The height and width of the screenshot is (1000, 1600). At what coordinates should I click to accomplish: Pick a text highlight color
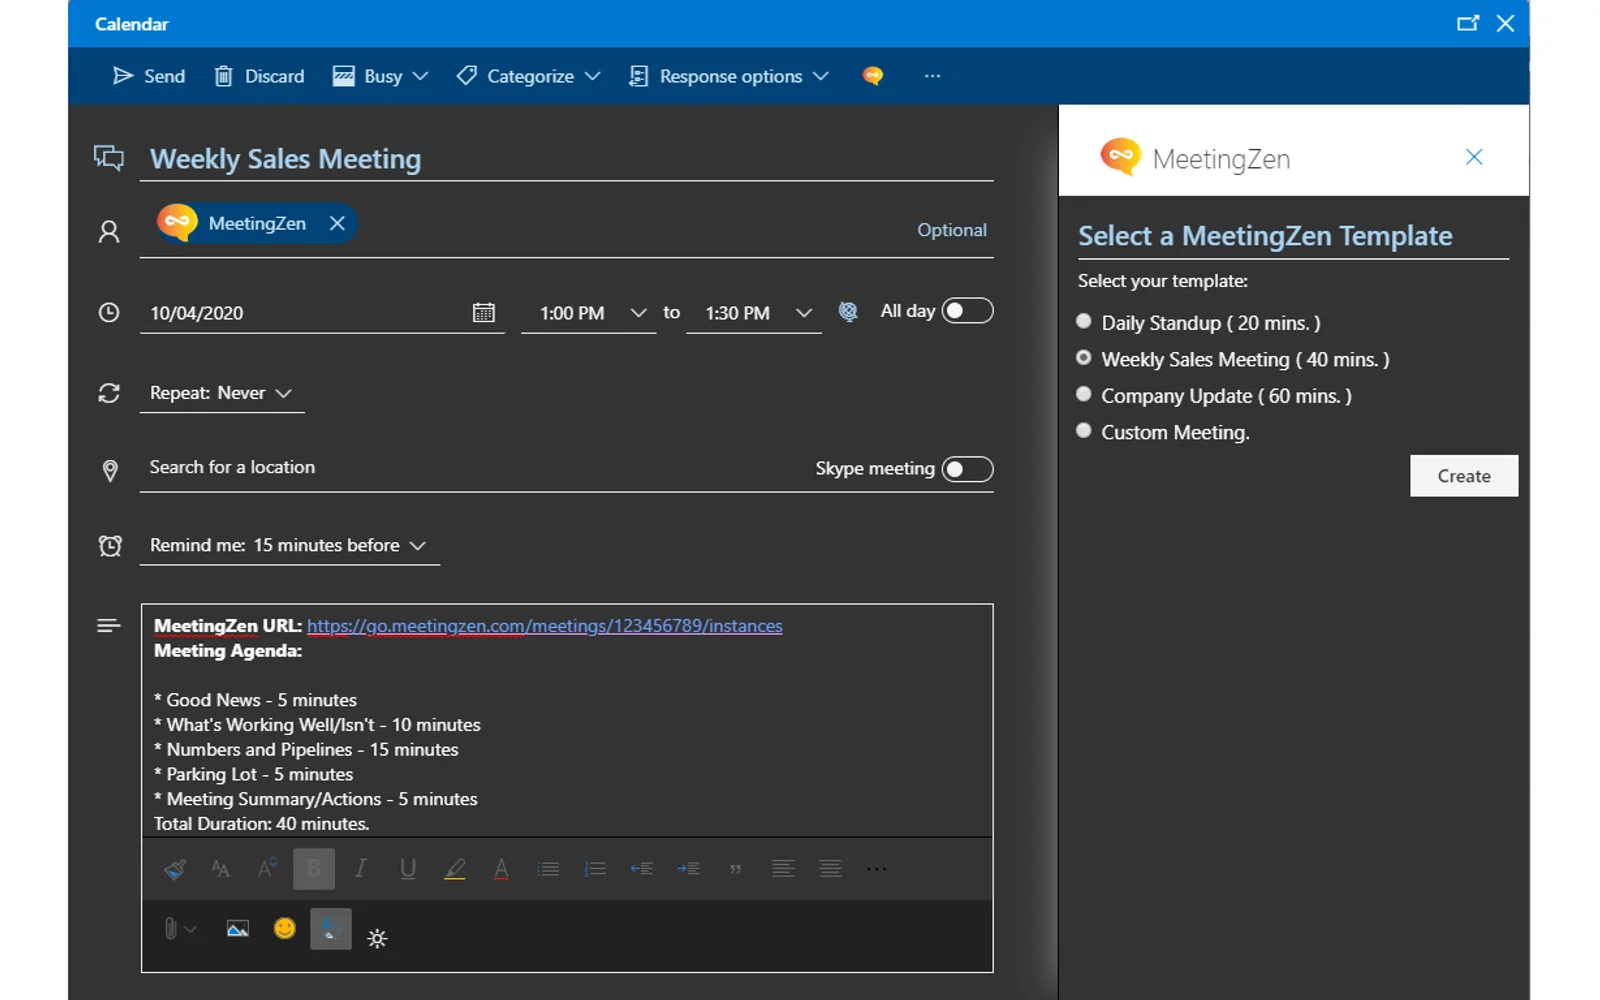(x=455, y=869)
